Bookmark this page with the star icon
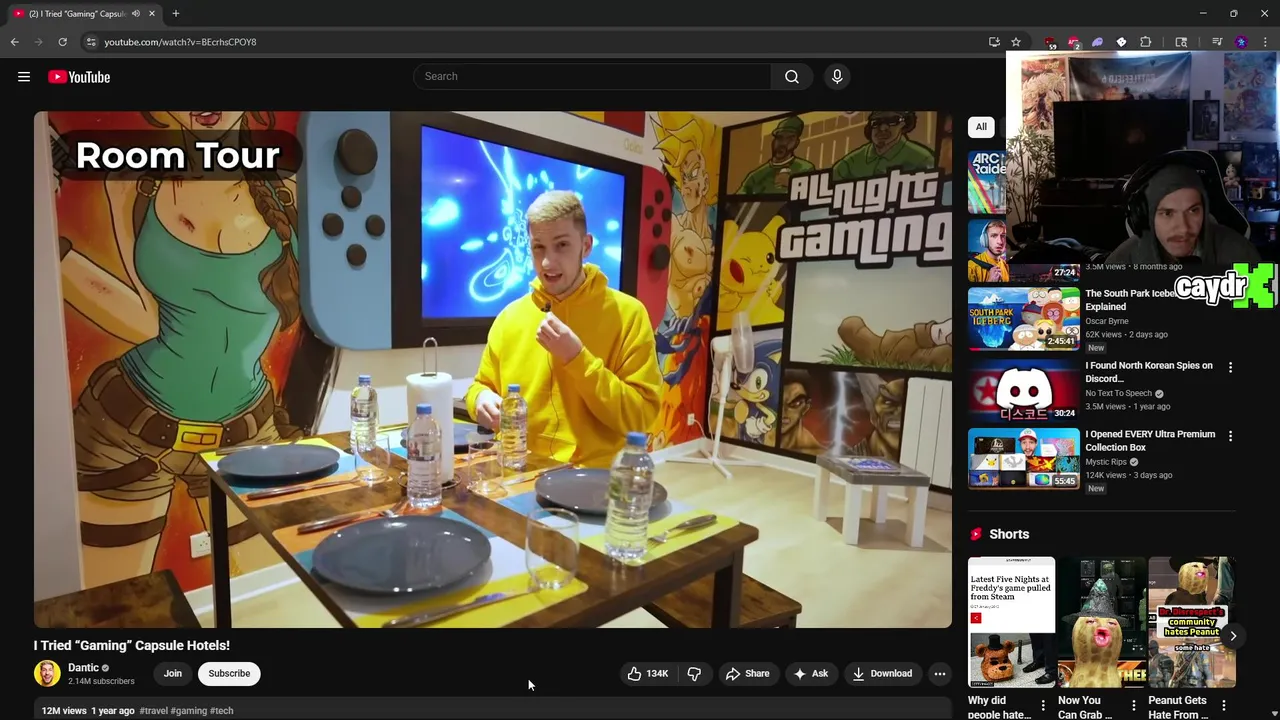Viewport: 1280px width, 720px height. point(1016,42)
